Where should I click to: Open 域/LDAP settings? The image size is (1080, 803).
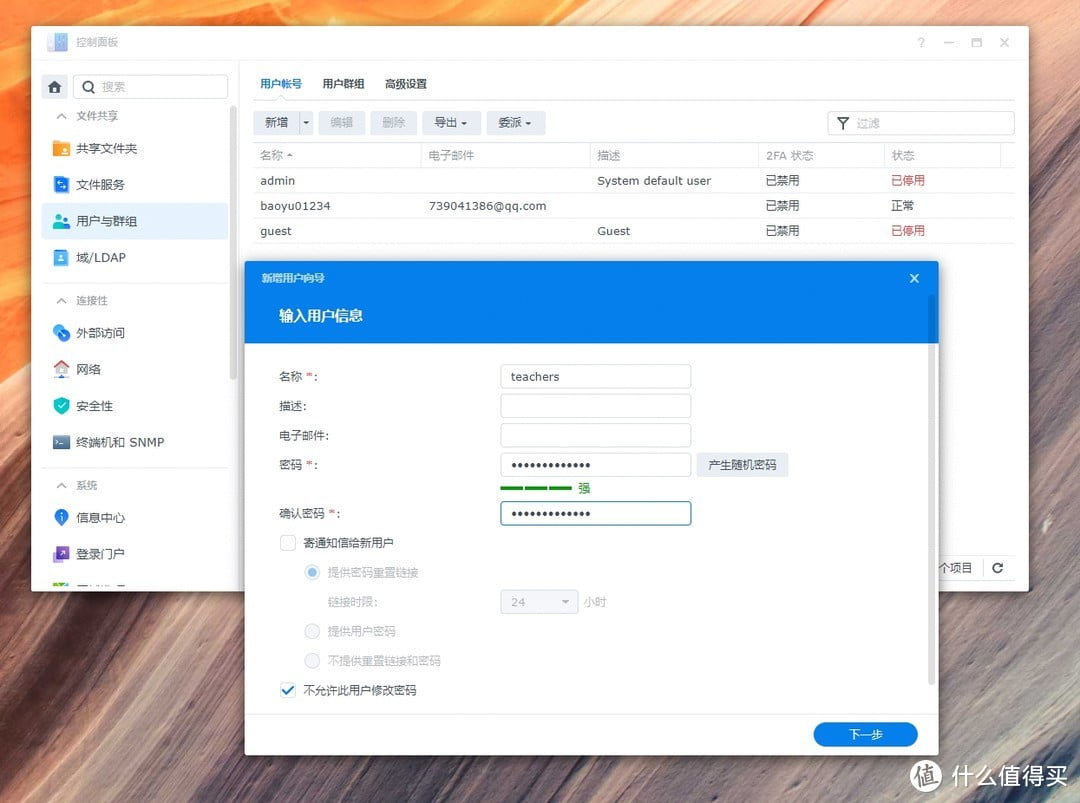(x=99, y=257)
